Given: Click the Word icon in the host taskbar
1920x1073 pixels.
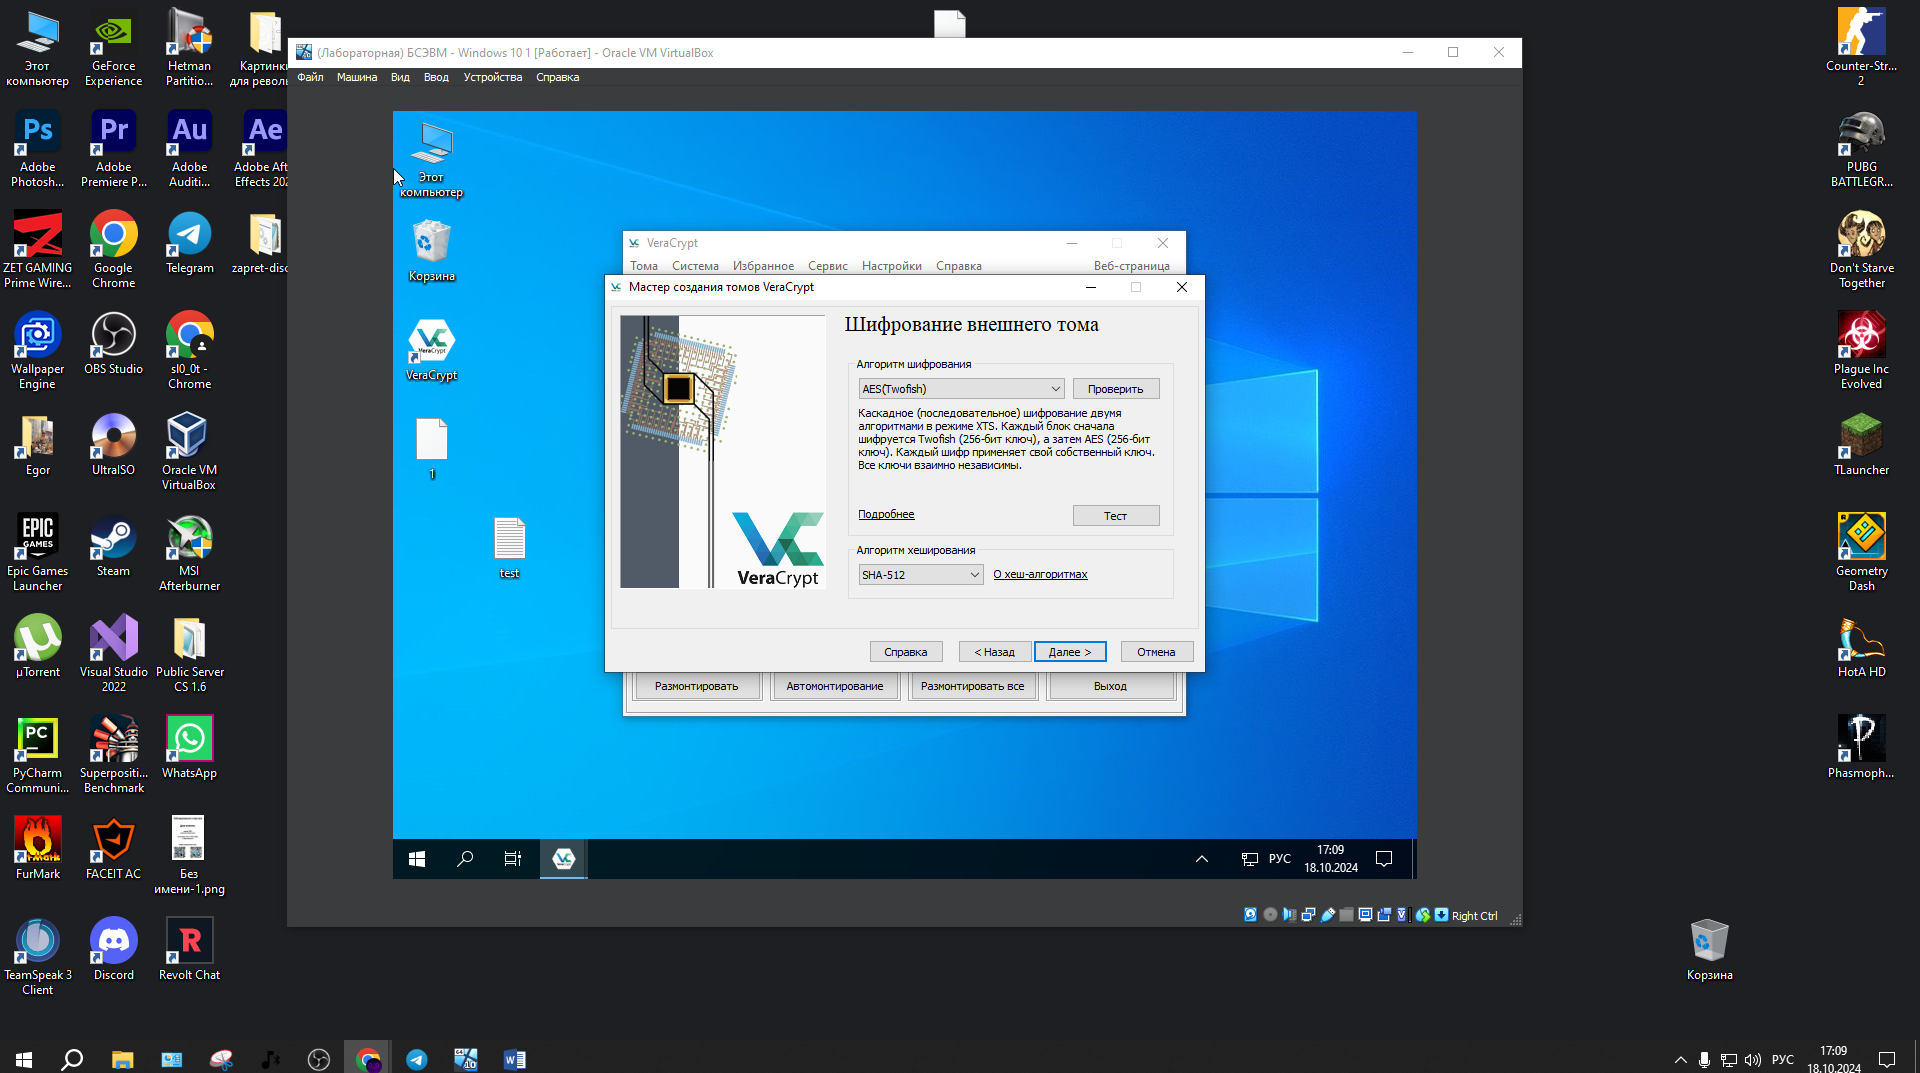Looking at the screenshot, I should (x=514, y=1059).
